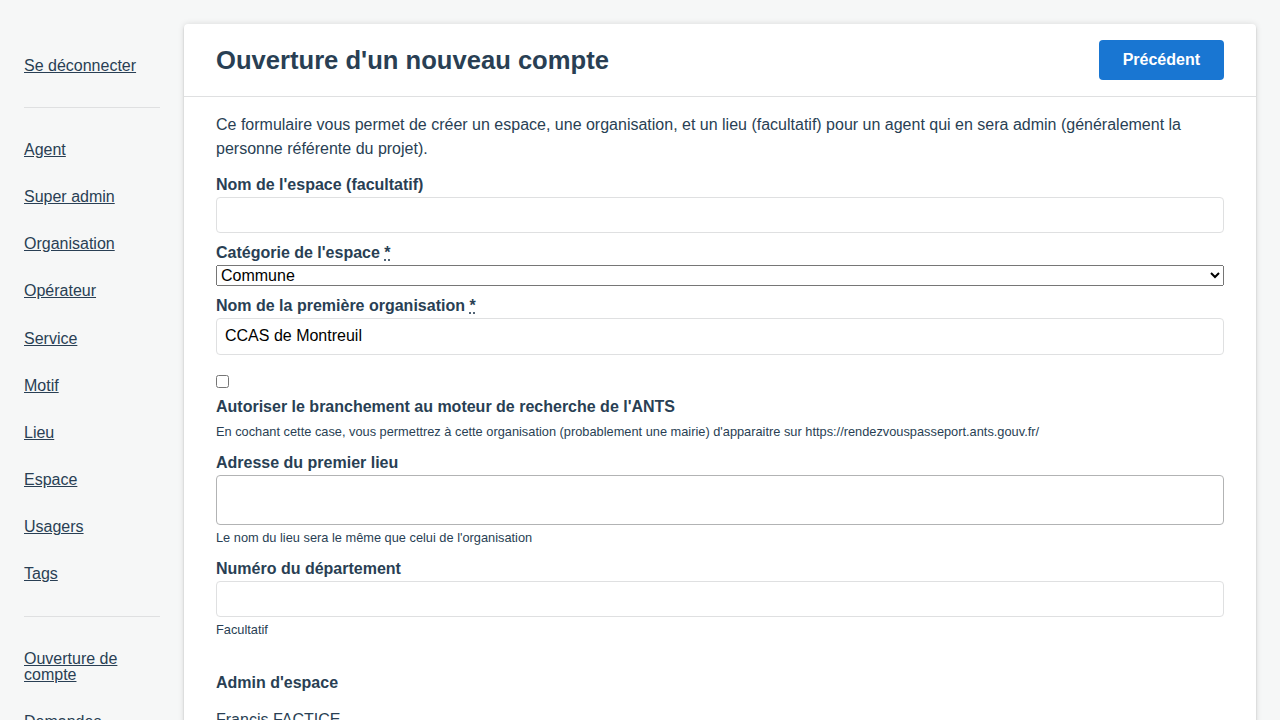Viewport: 1280px width, 720px height.
Task: Open the Agent menu entry
Action: (x=45, y=150)
